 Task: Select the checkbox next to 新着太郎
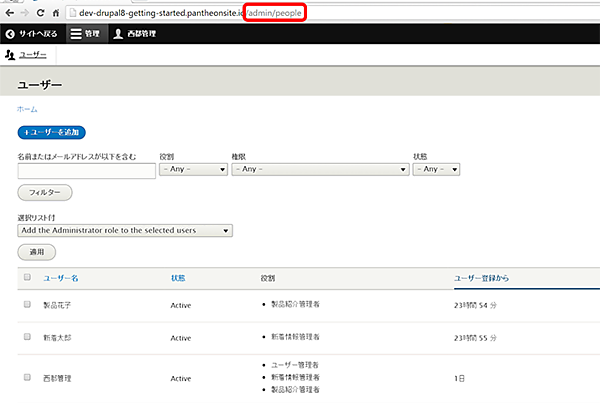tap(27, 338)
